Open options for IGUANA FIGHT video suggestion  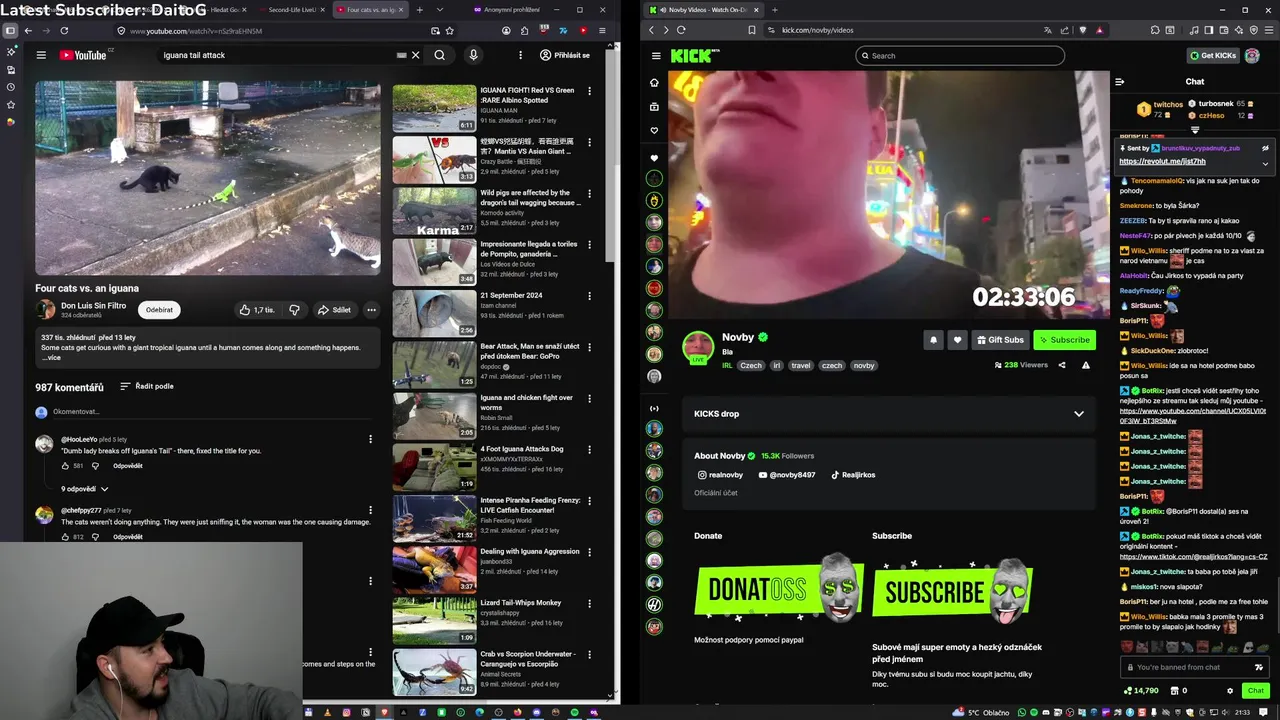click(x=589, y=91)
